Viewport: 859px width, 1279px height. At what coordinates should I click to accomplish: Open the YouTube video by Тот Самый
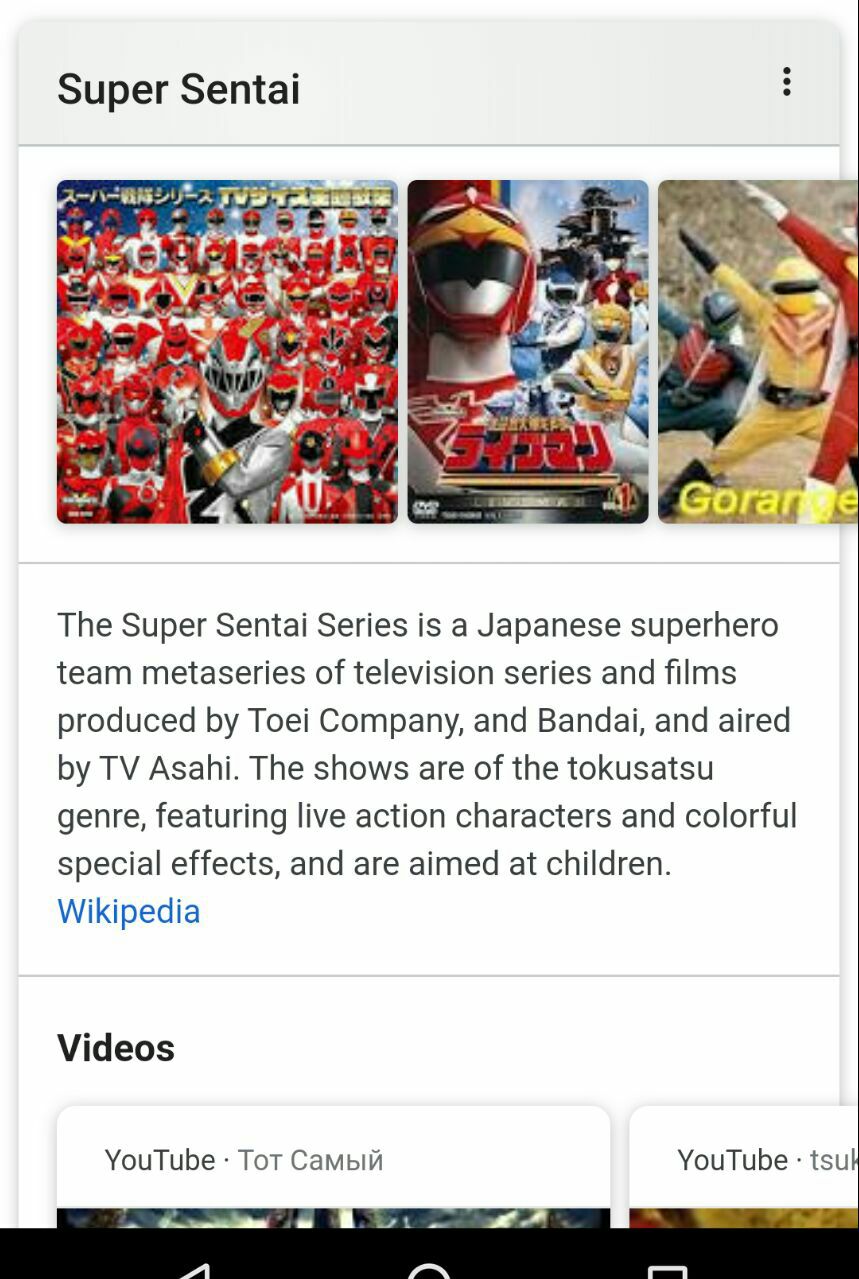[333, 1167]
